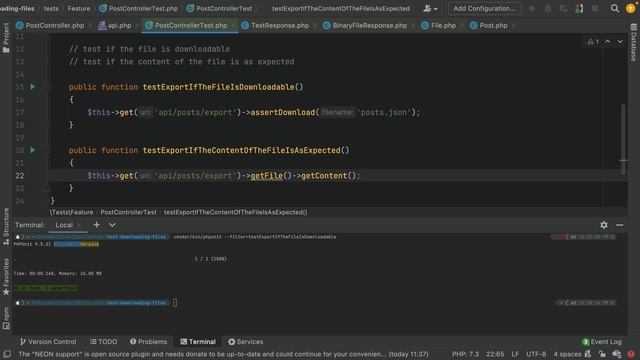
Task: Go to previous highlighted error arrow
Action: click(607, 41)
